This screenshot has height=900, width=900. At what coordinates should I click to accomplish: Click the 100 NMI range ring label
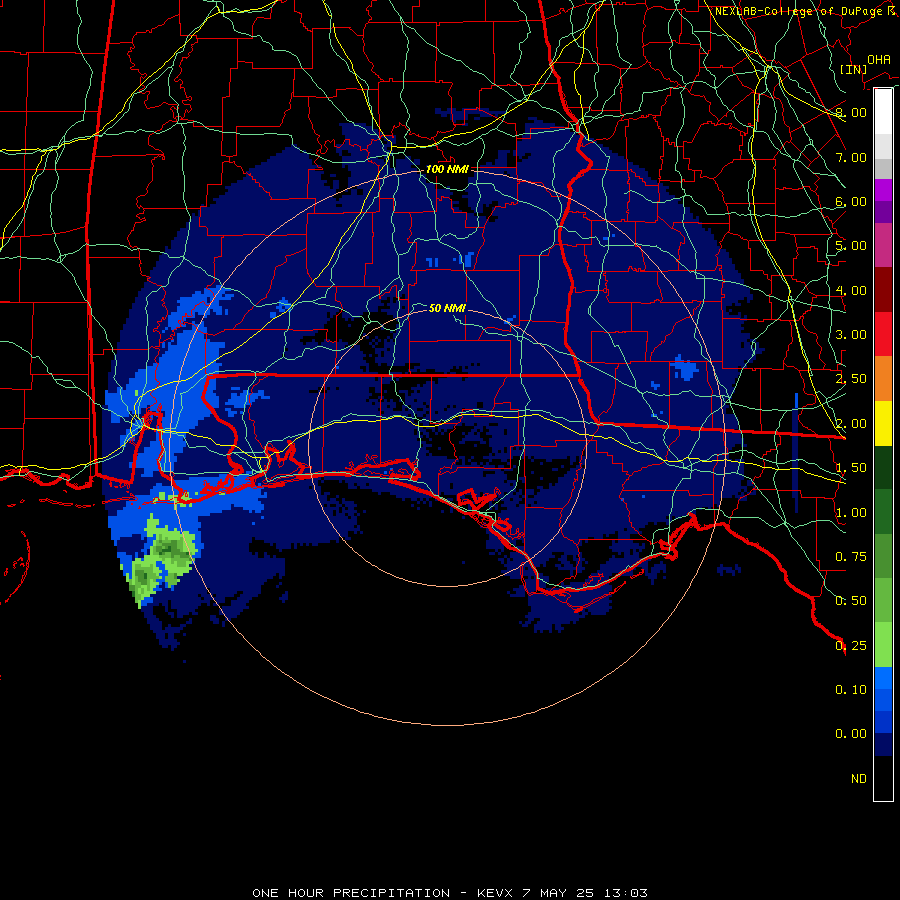pyautogui.click(x=447, y=169)
